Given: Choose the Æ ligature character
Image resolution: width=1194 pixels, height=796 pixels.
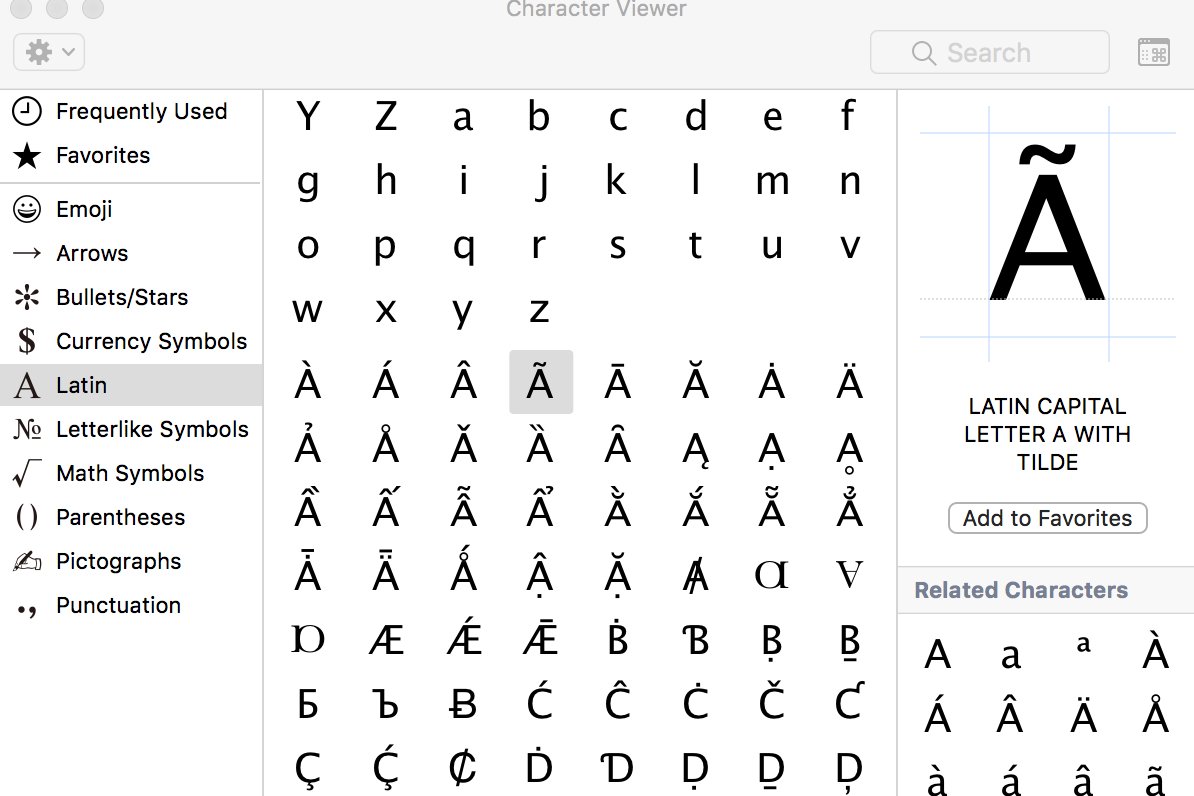Looking at the screenshot, I should [x=386, y=638].
